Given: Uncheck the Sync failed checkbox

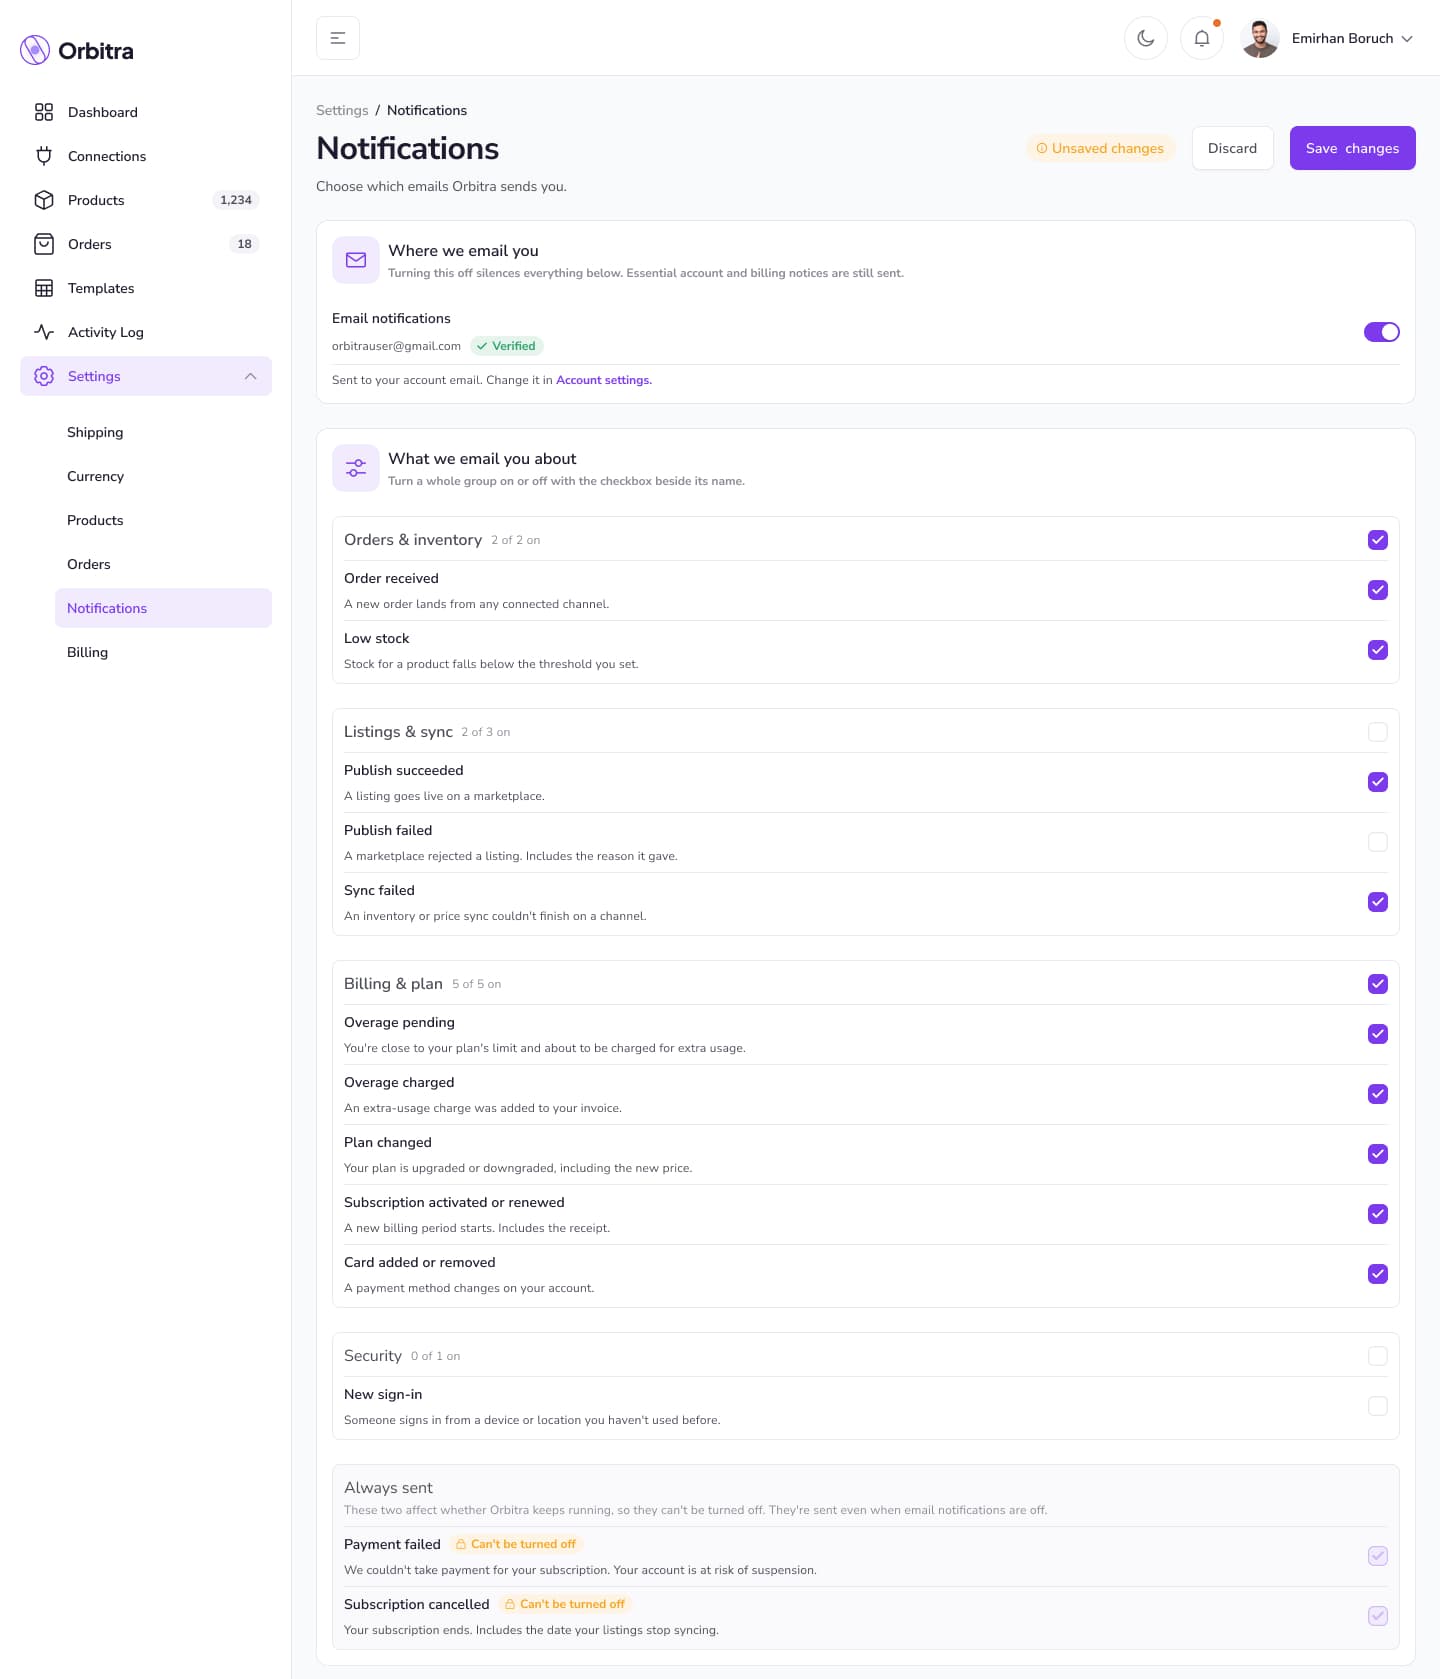Looking at the screenshot, I should click(x=1378, y=902).
